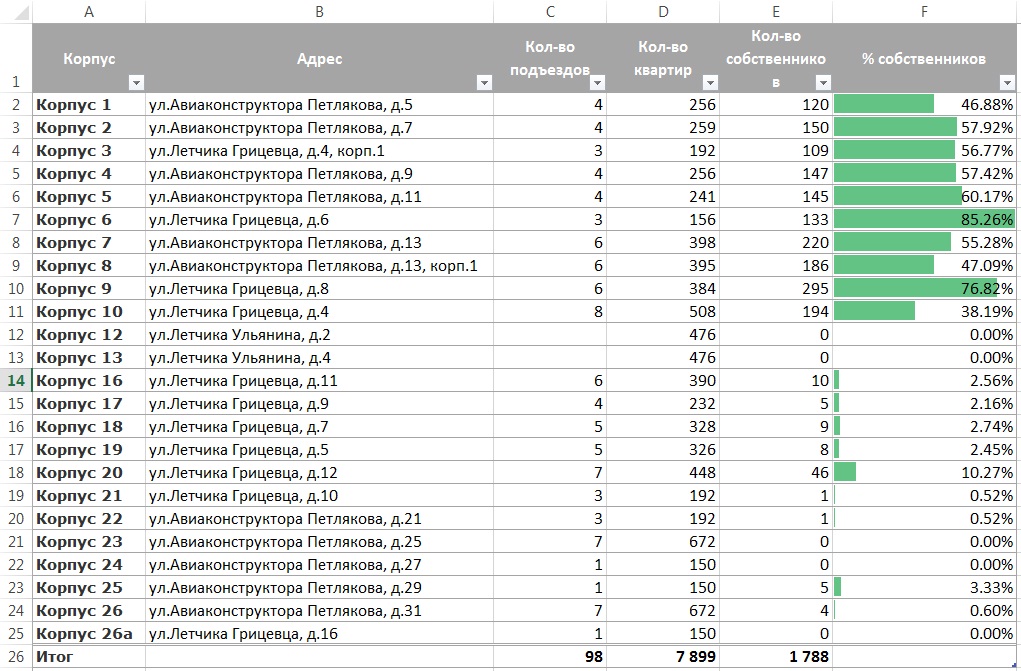Click apartments value 448 in Корпус 20 row
Screen dimensions: 1021x671
click(663, 472)
